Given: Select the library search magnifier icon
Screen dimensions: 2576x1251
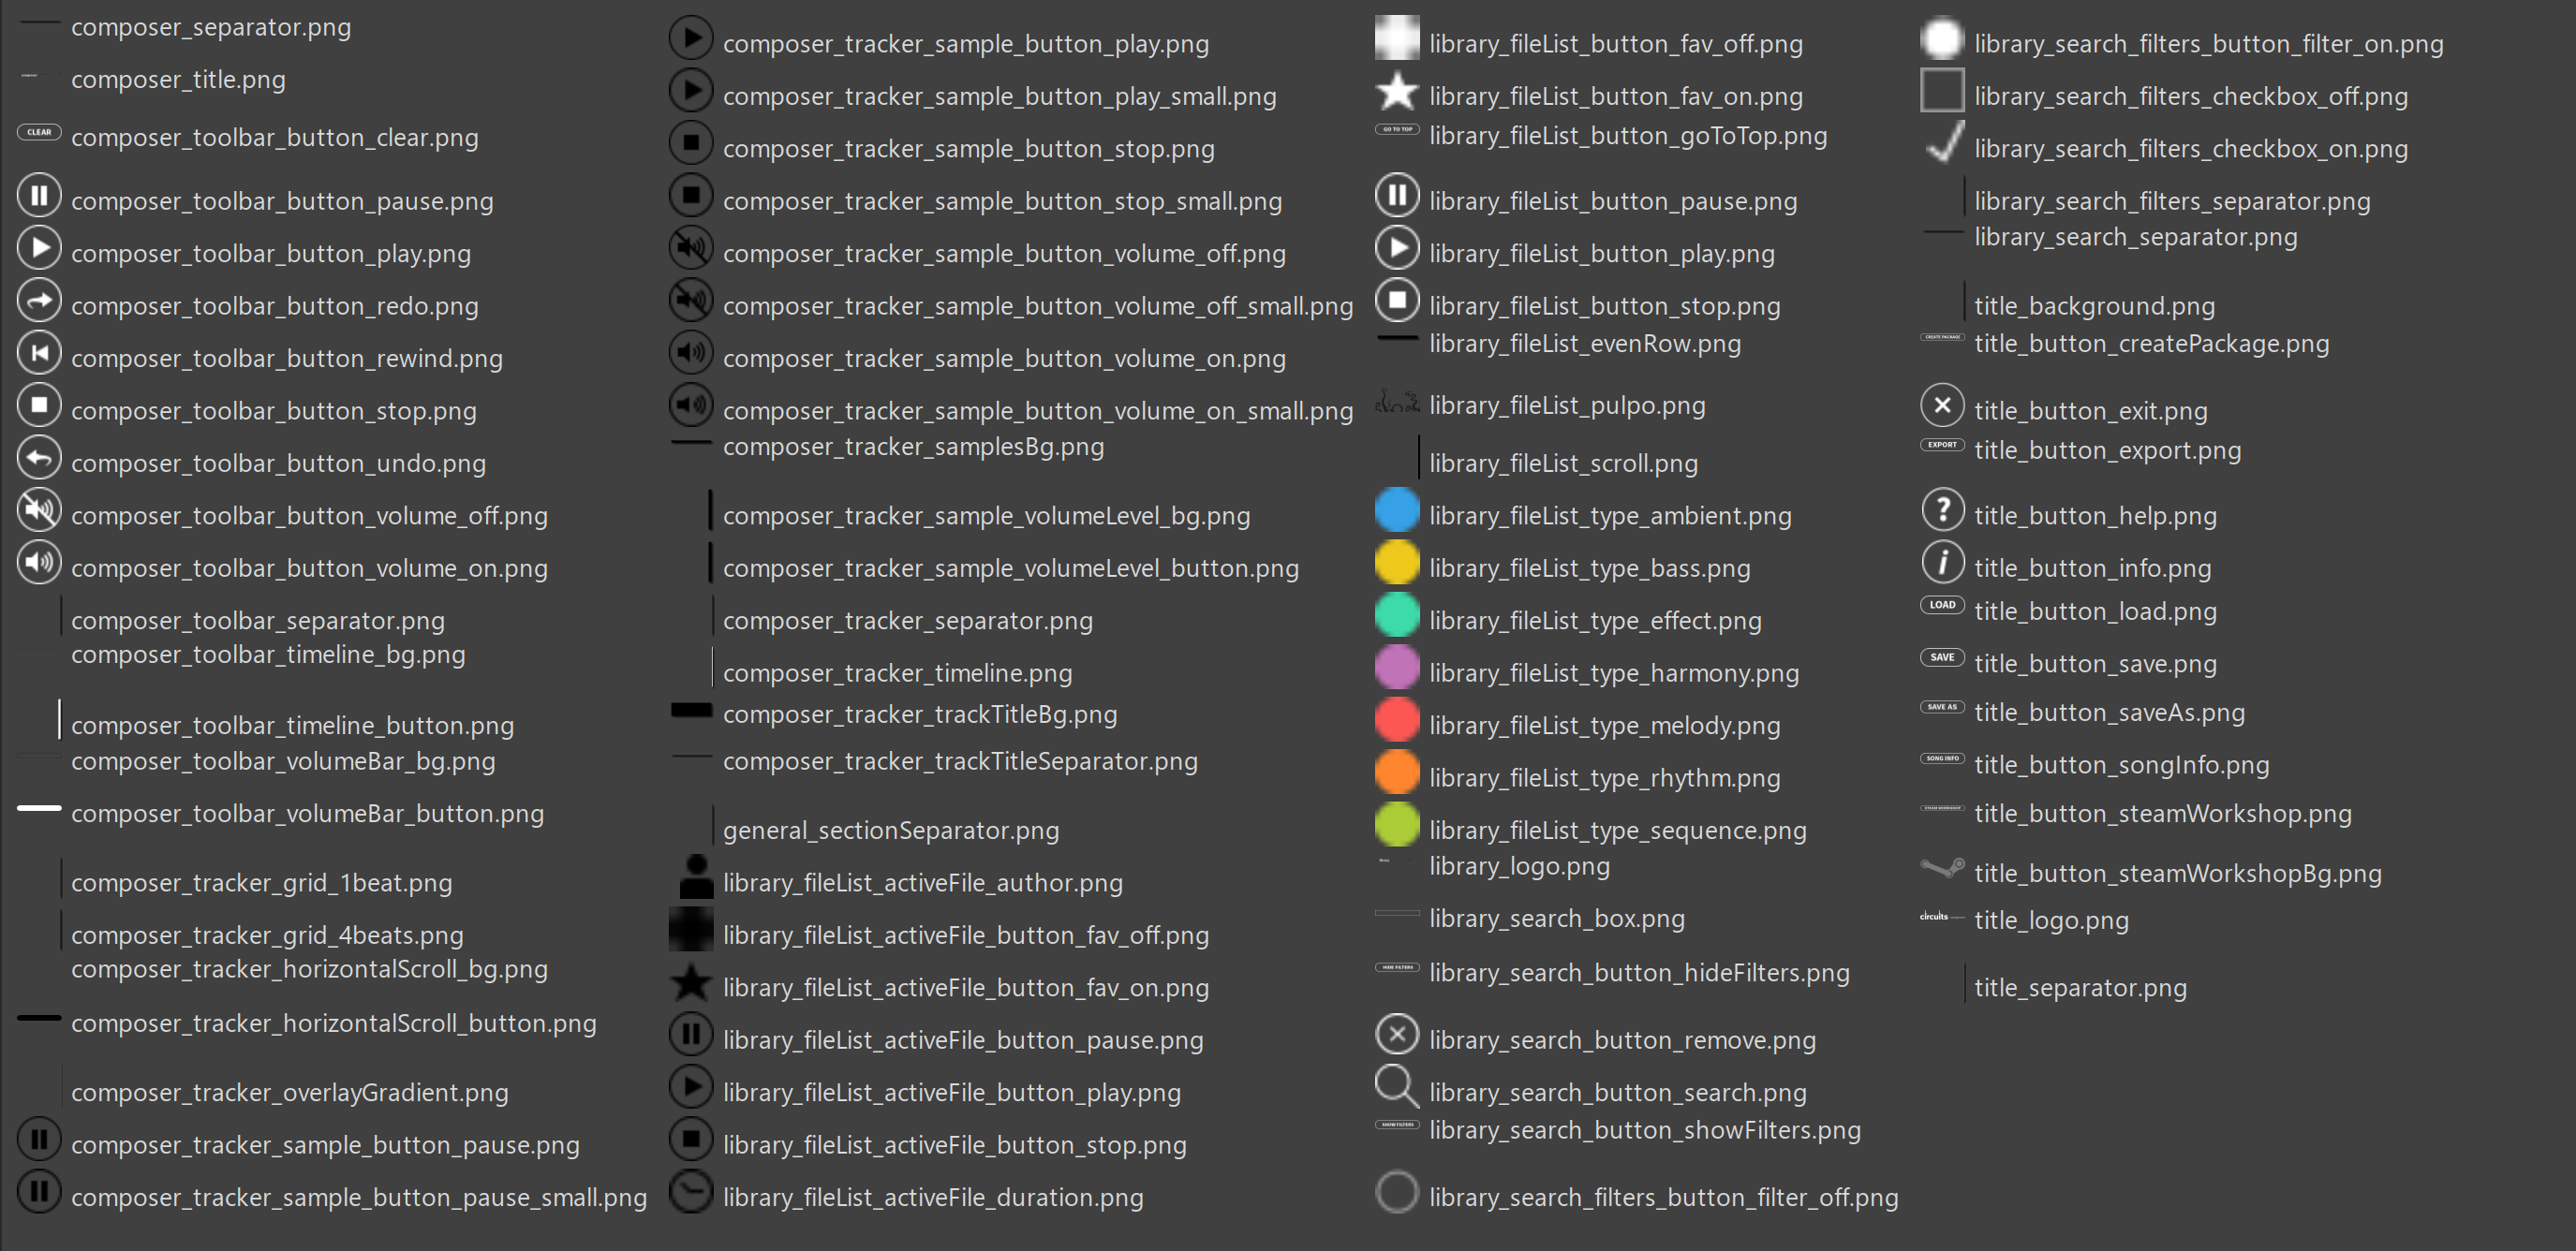Looking at the screenshot, I should coord(1397,1087).
